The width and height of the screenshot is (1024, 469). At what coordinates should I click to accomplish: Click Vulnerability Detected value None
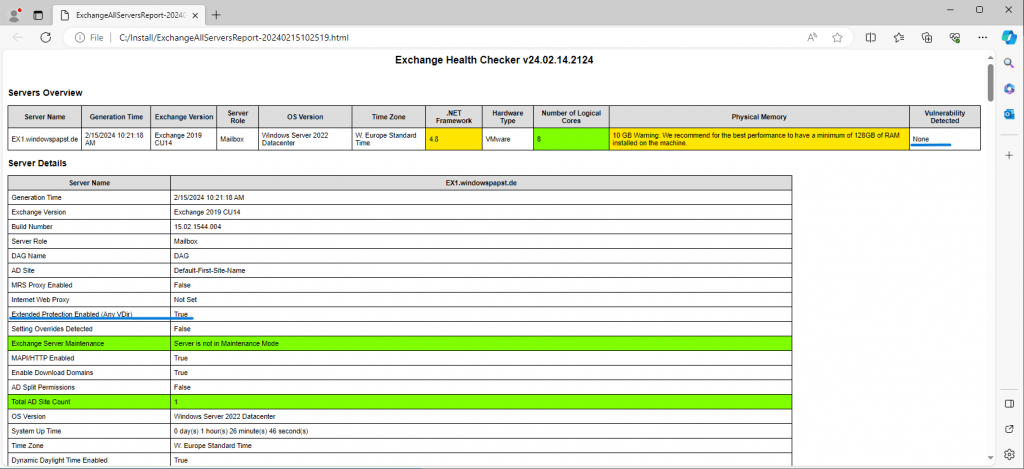coord(921,139)
